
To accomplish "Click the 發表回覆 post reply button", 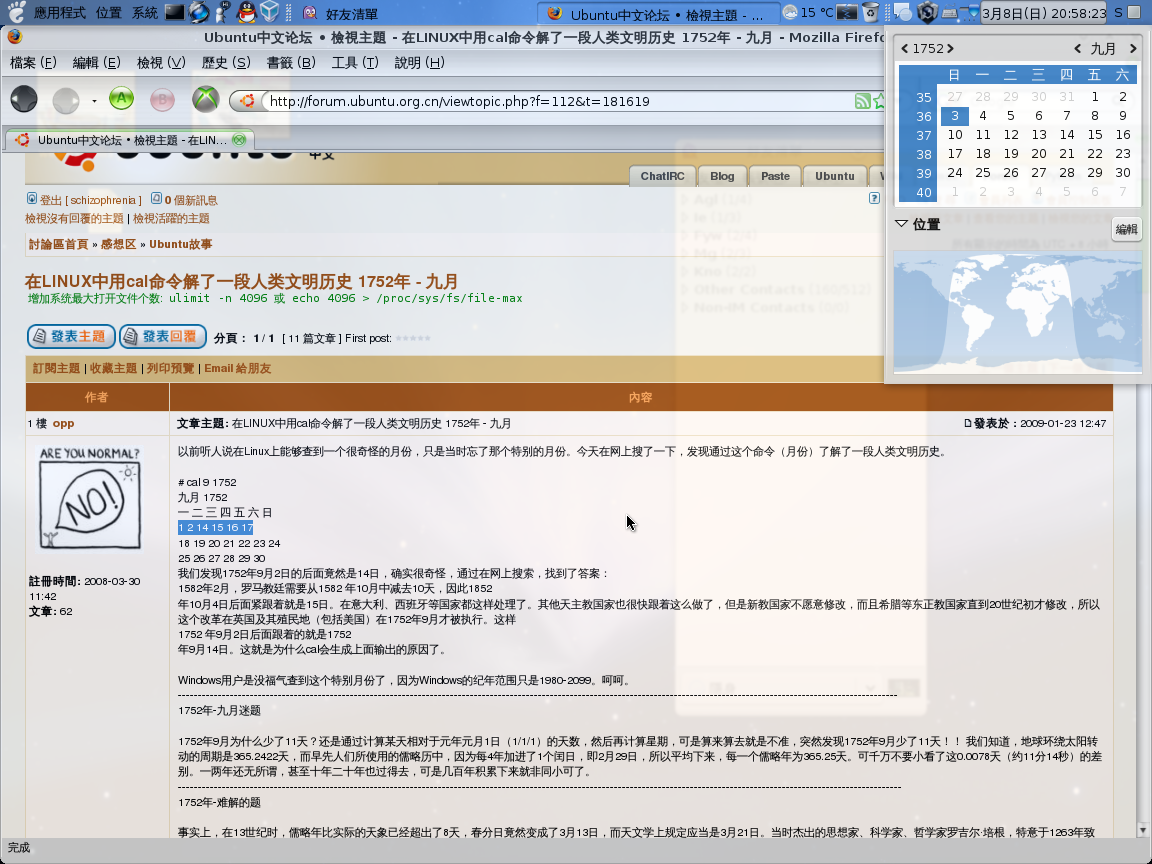I will pyautogui.click(x=162, y=336).
